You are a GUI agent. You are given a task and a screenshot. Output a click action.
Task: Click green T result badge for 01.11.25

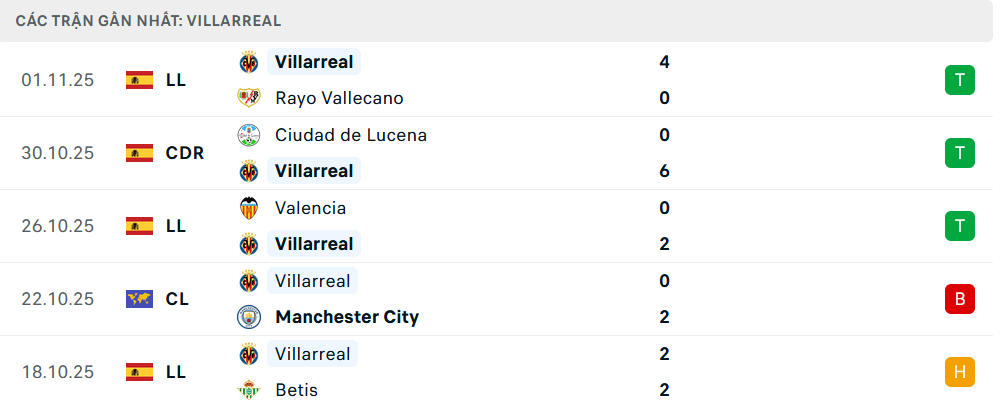pyautogui.click(x=959, y=80)
